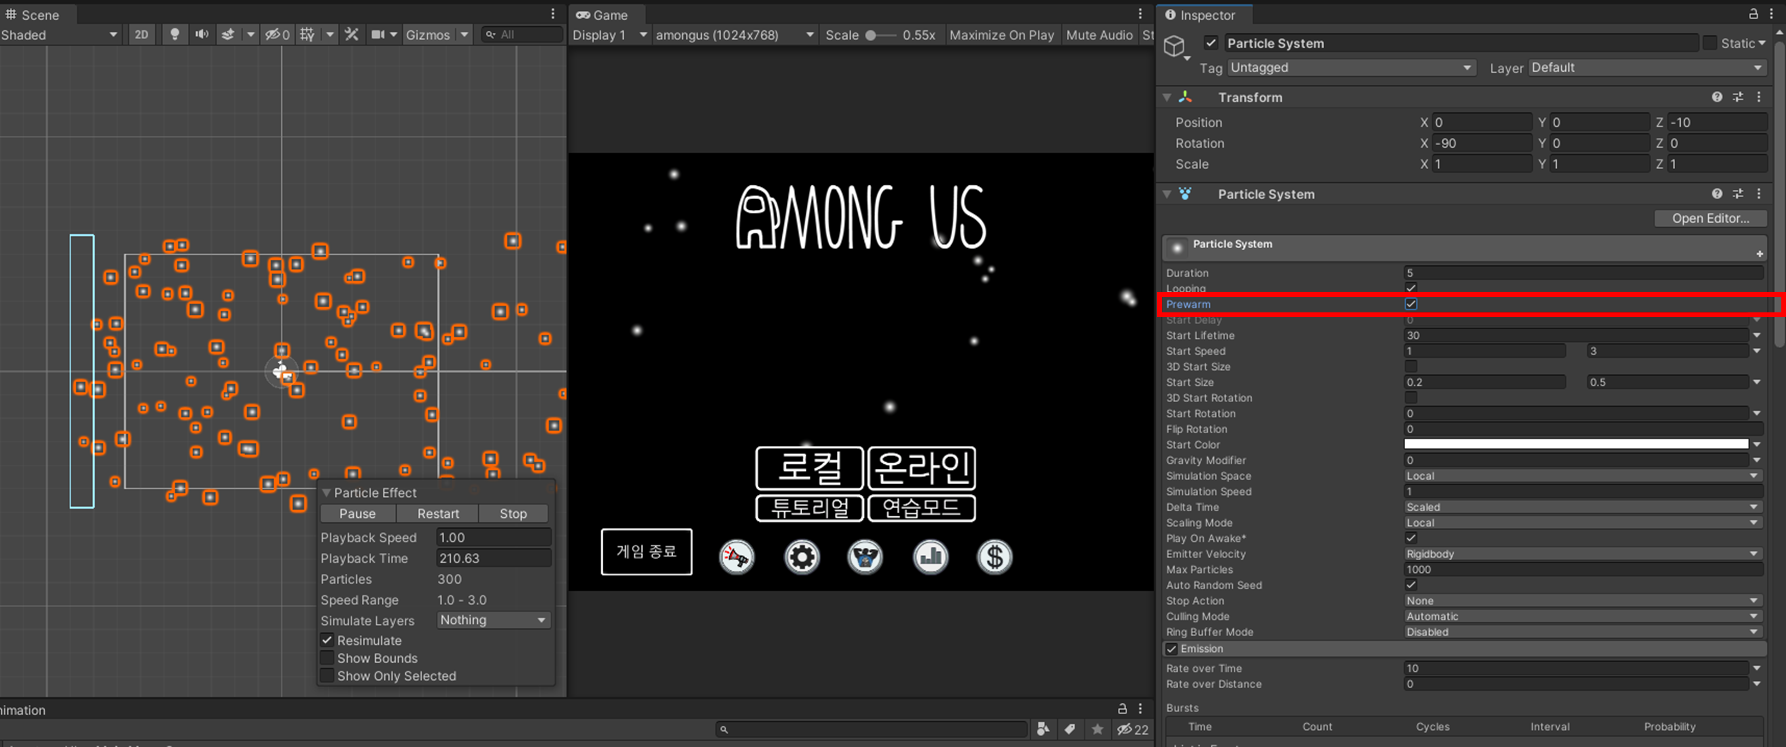Restart the particle effect

tap(438, 513)
